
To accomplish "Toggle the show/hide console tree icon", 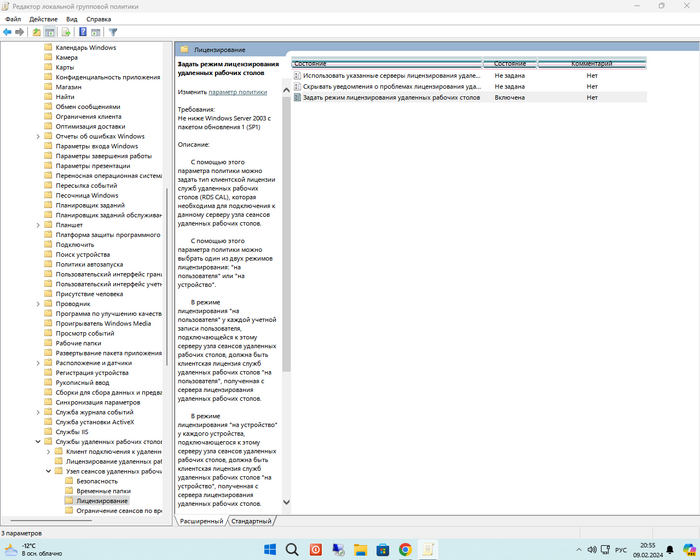I will point(50,32).
